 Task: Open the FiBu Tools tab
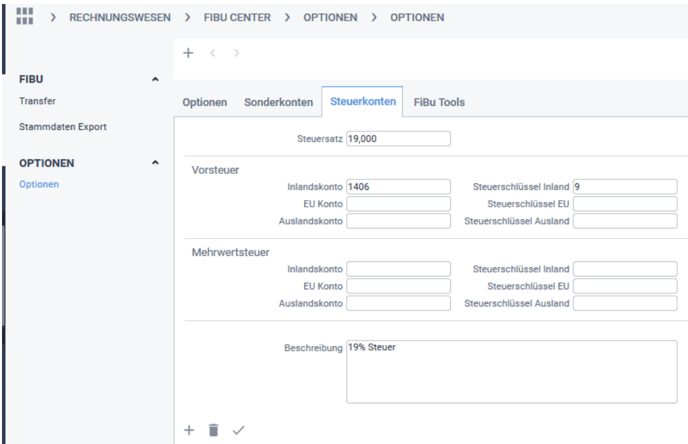click(439, 103)
